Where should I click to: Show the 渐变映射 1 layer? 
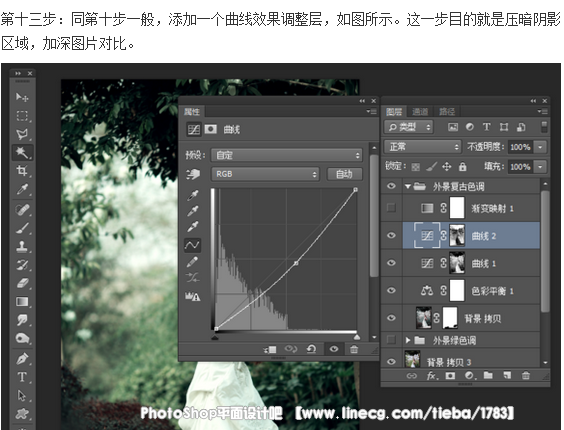(x=391, y=208)
